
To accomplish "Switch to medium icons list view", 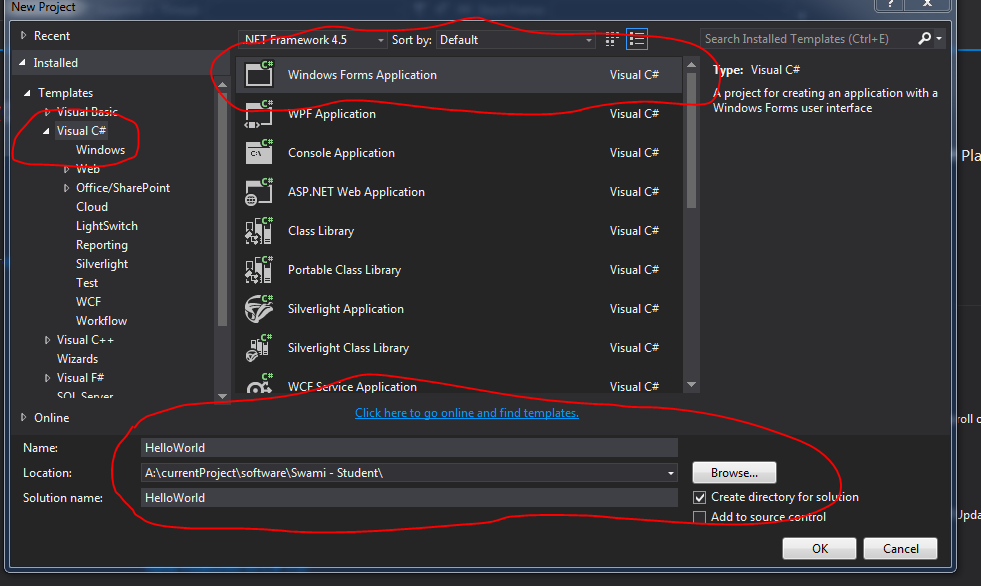I will click(637, 39).
